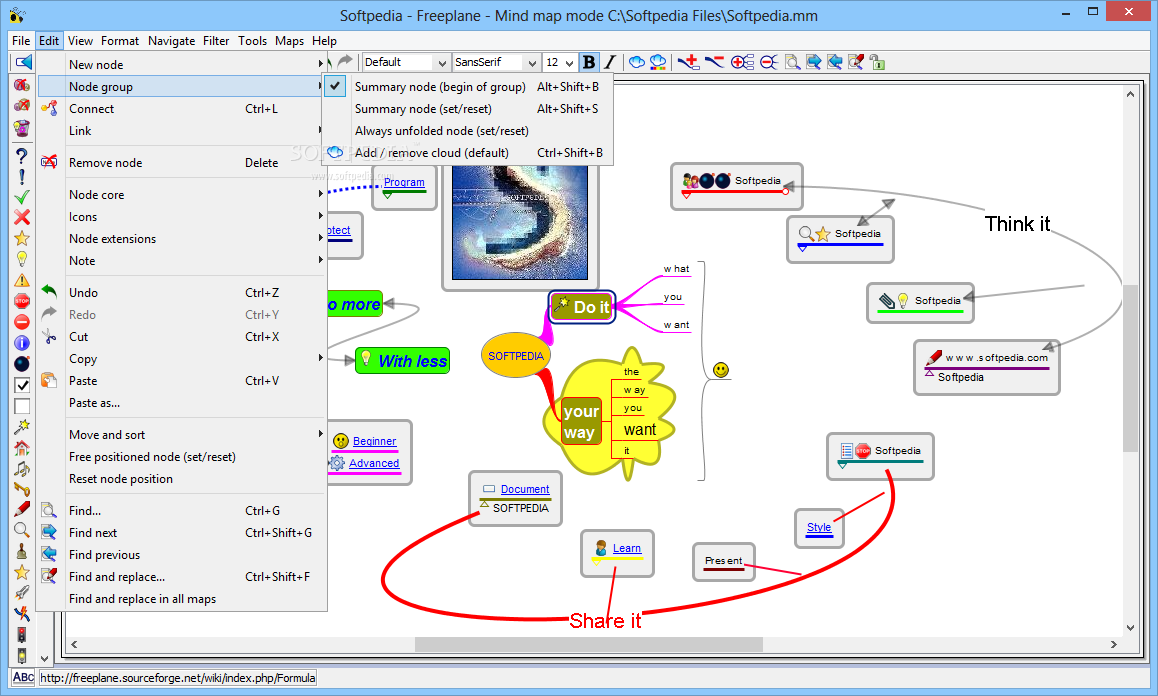
Task: Apply the red no-entry icon
Action: coord(22,322)
